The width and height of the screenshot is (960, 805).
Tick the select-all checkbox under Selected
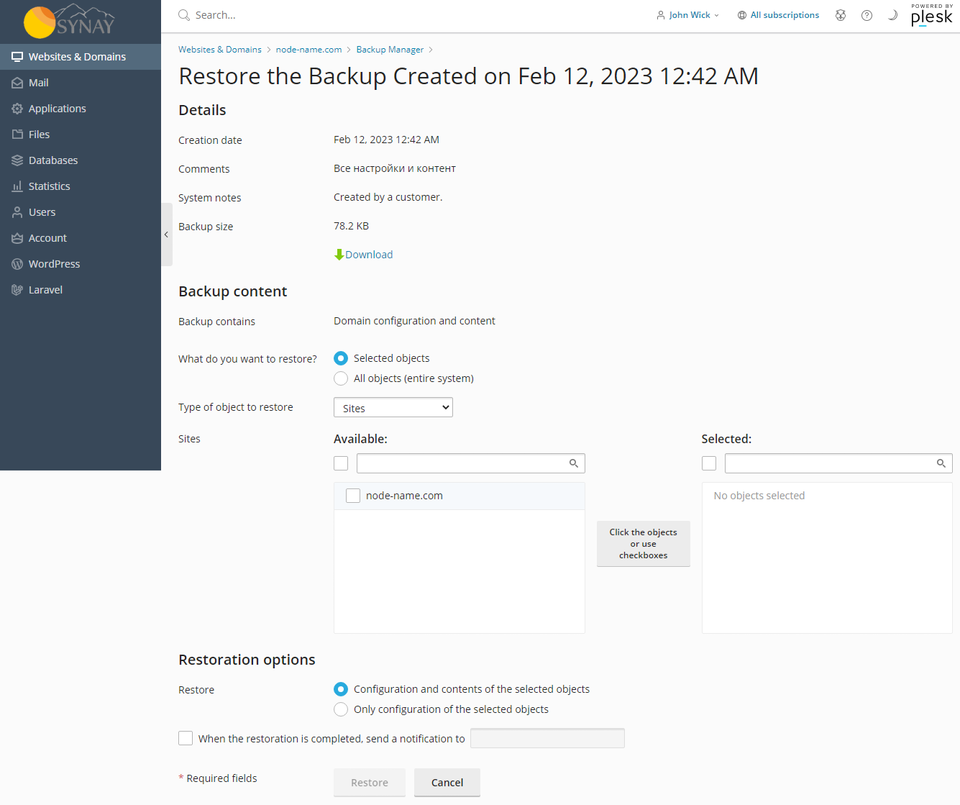coord(709,463)
